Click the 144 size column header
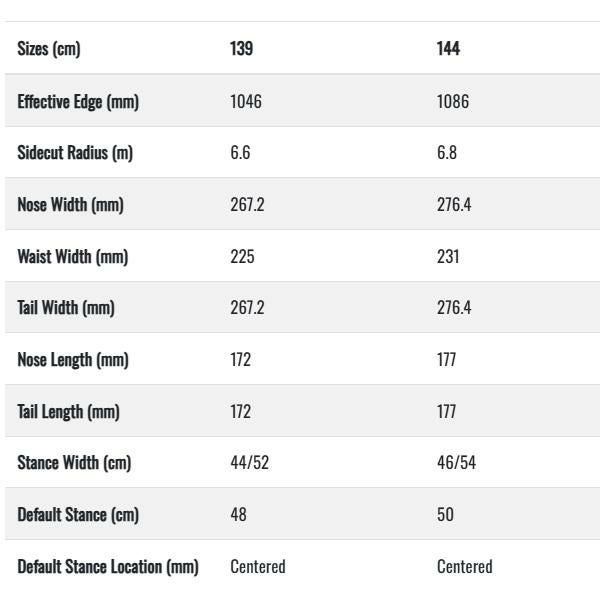Screen dimensions: 600x600 click(x=448, y=49)
